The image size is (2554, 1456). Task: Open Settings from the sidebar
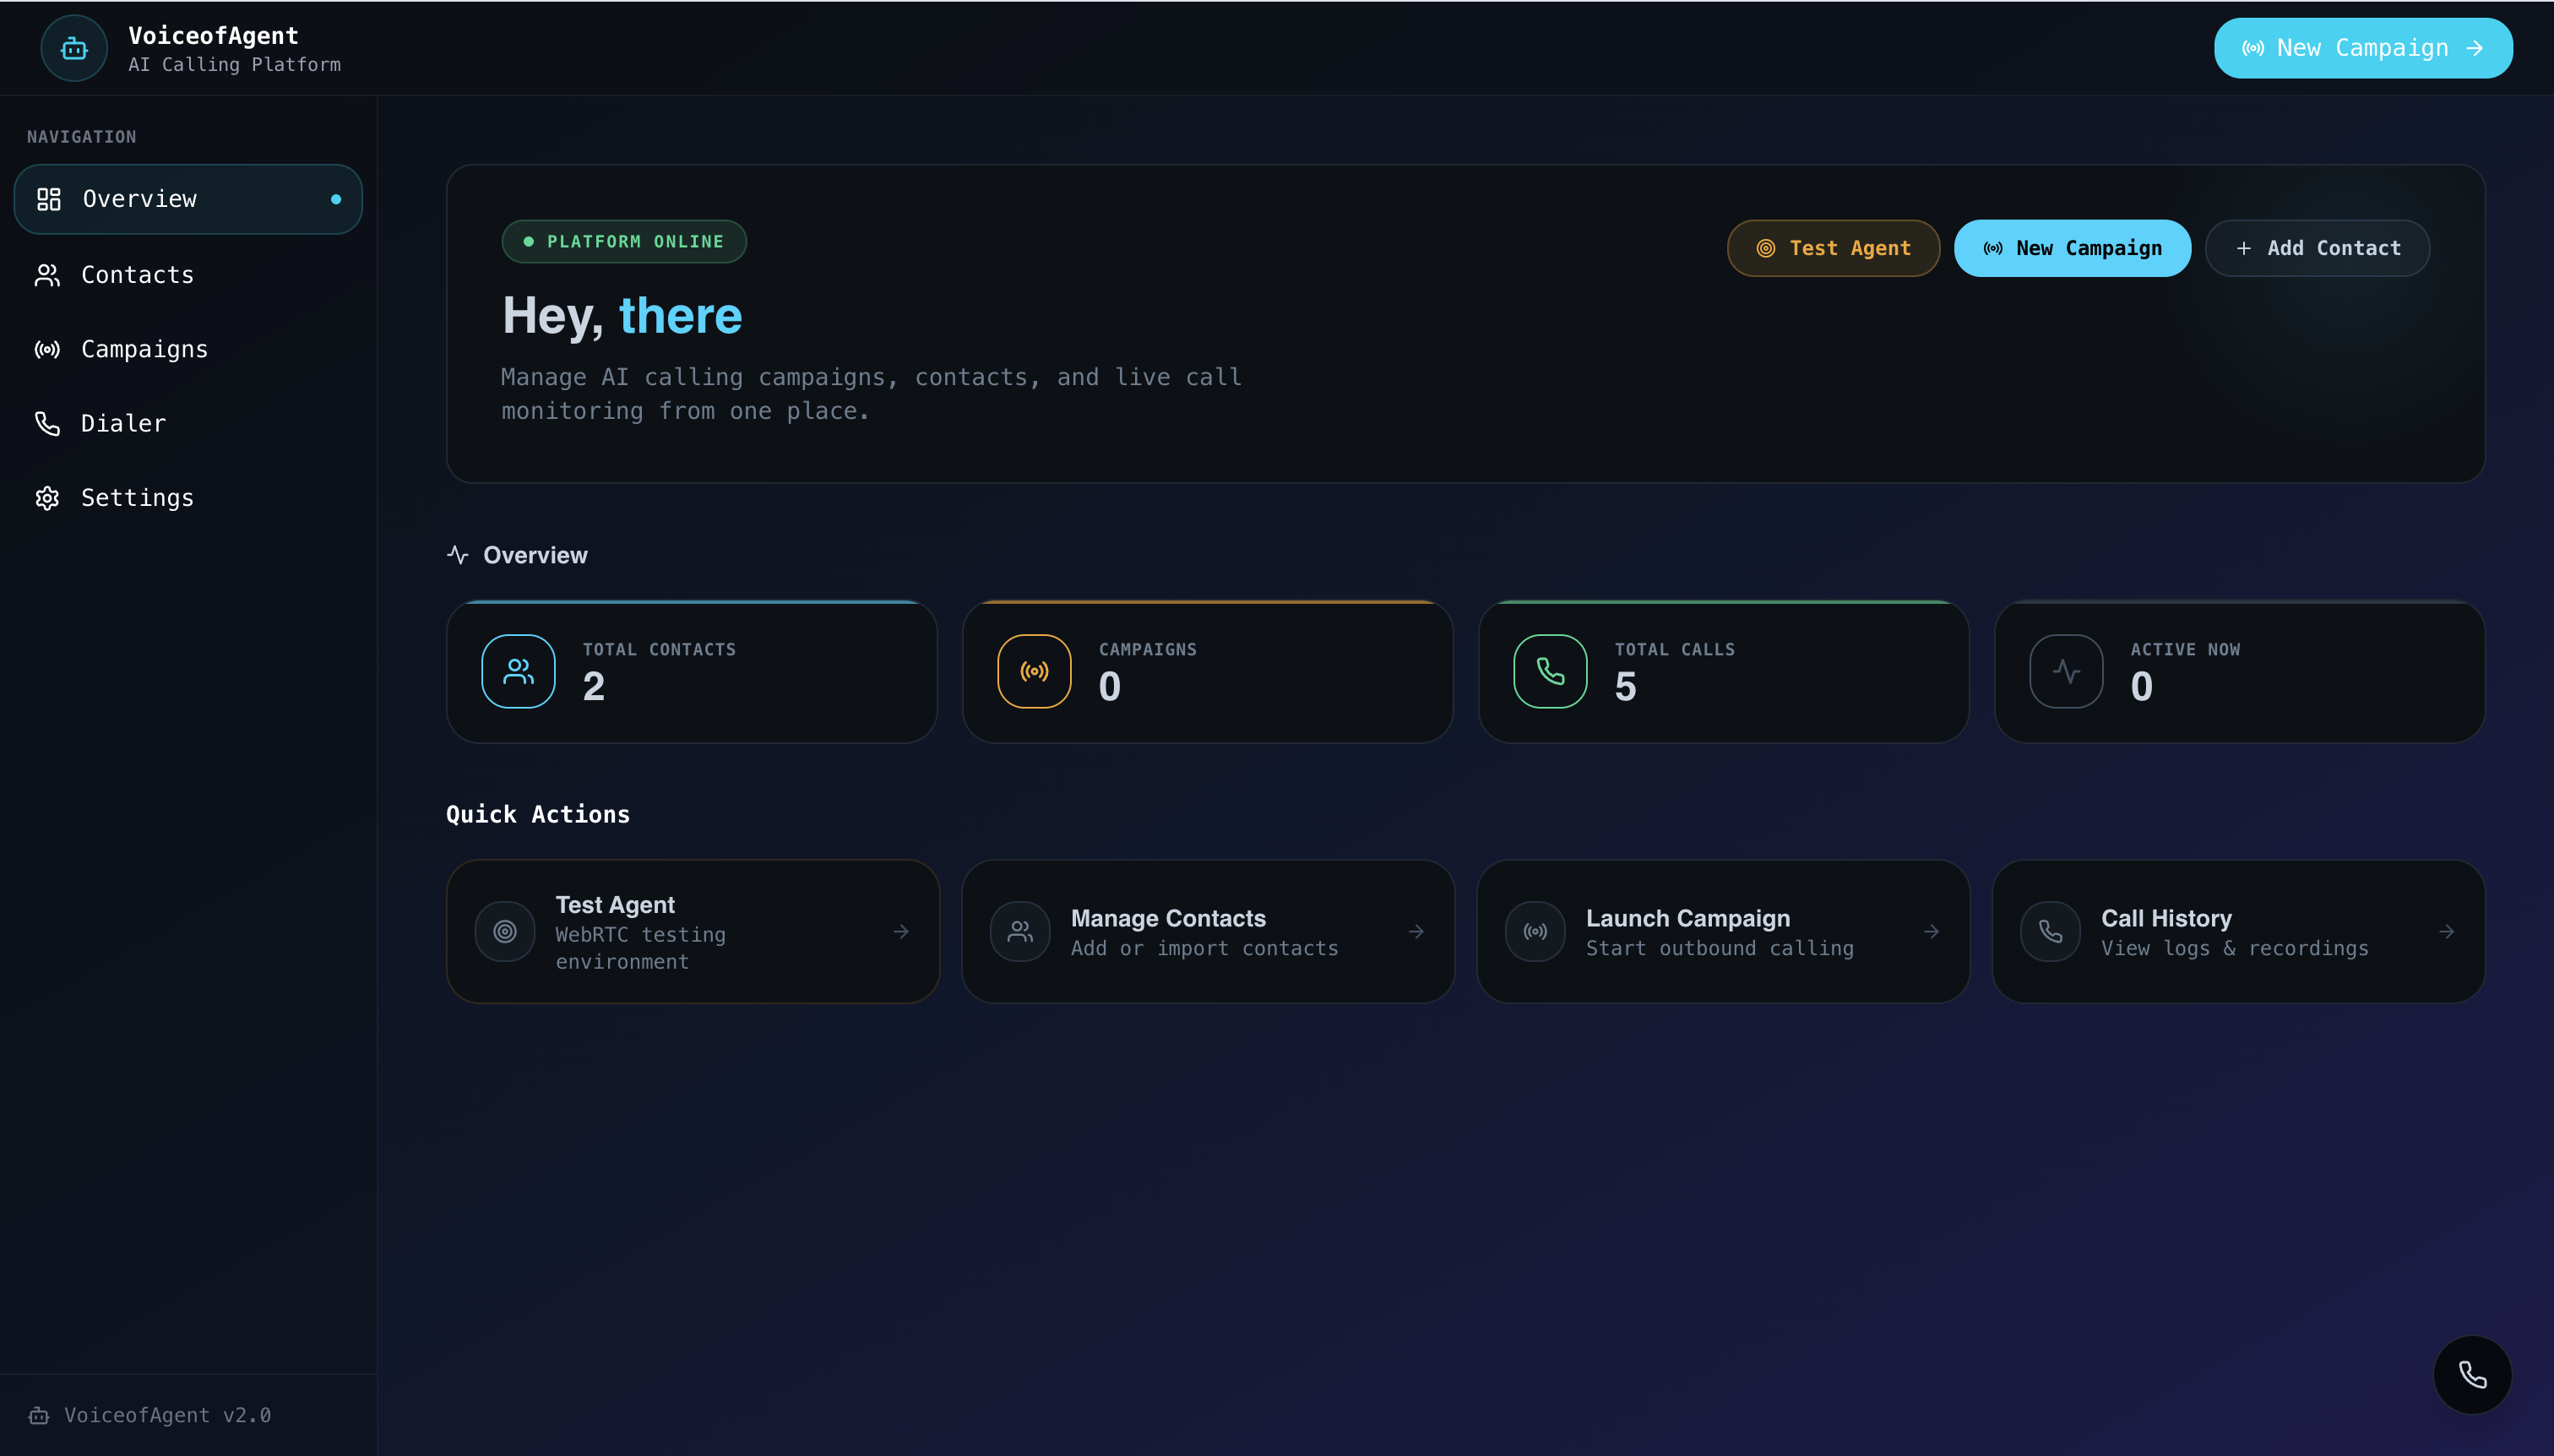tap(188, 498)
